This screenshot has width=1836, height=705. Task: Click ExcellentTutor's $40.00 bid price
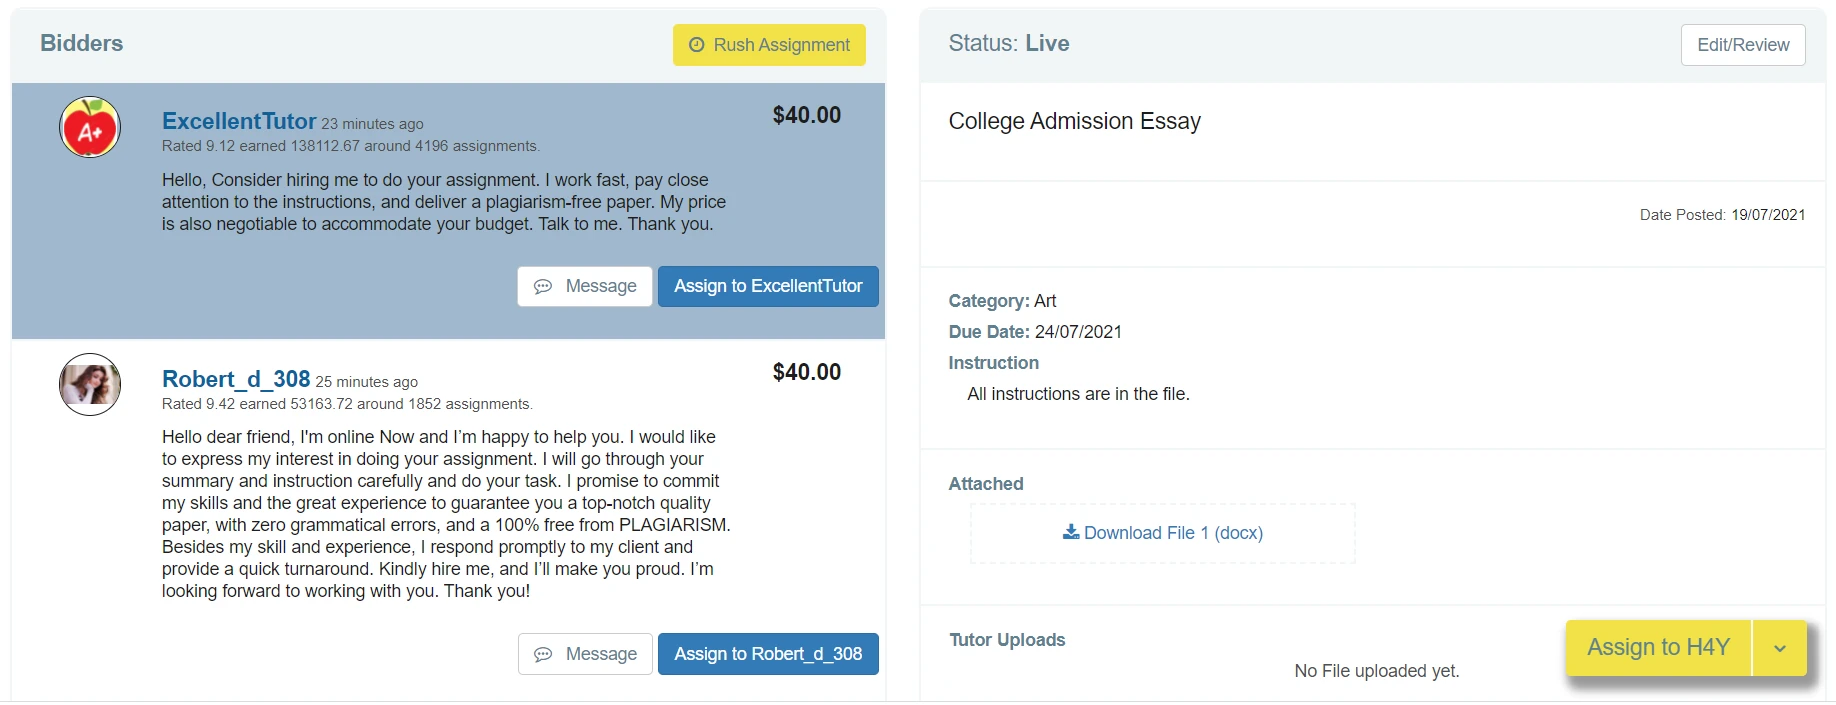point(806,115)
